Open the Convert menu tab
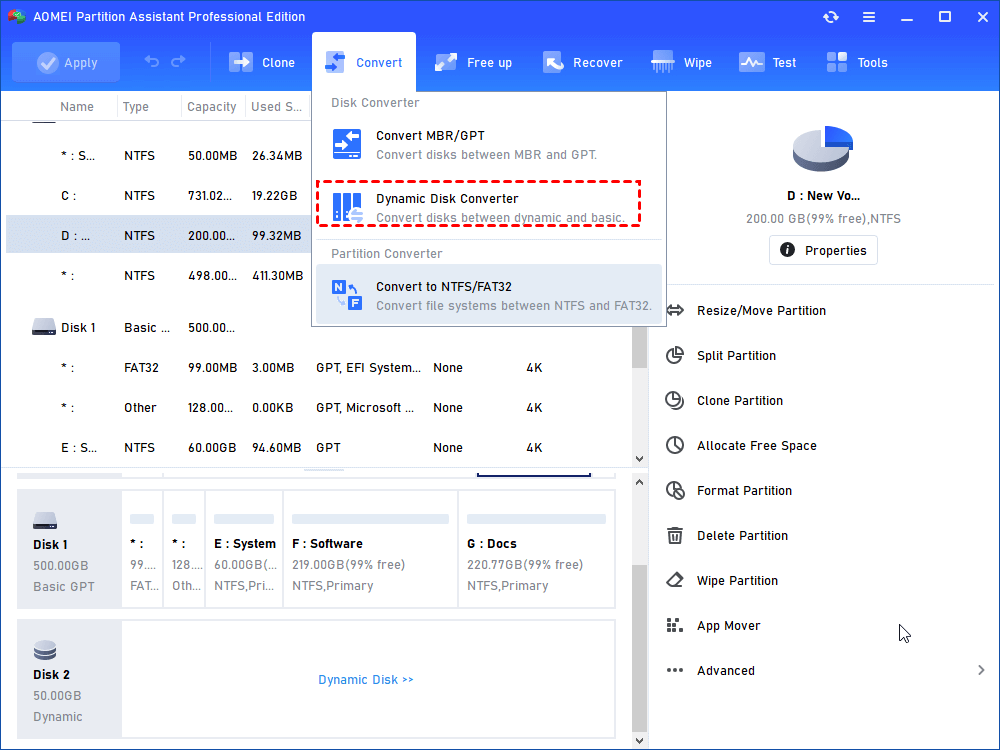 364,62
